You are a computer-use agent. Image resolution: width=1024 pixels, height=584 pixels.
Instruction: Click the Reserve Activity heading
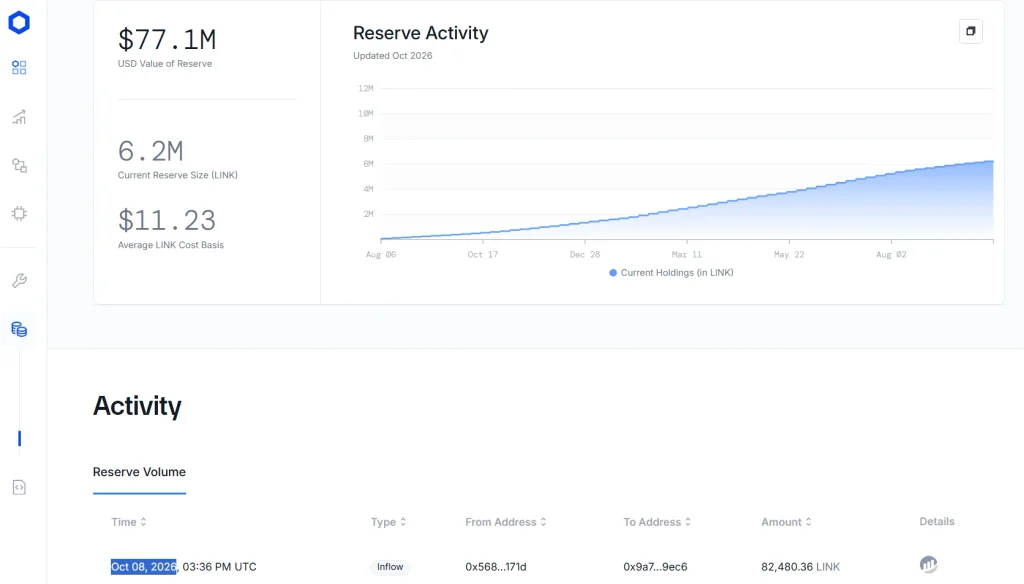tap(421, 33)
